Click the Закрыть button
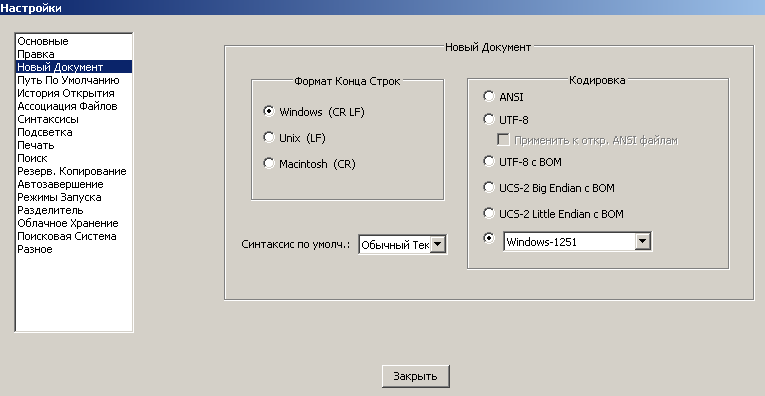The height and width of the screenshot is (396, 765). (416, 376)
